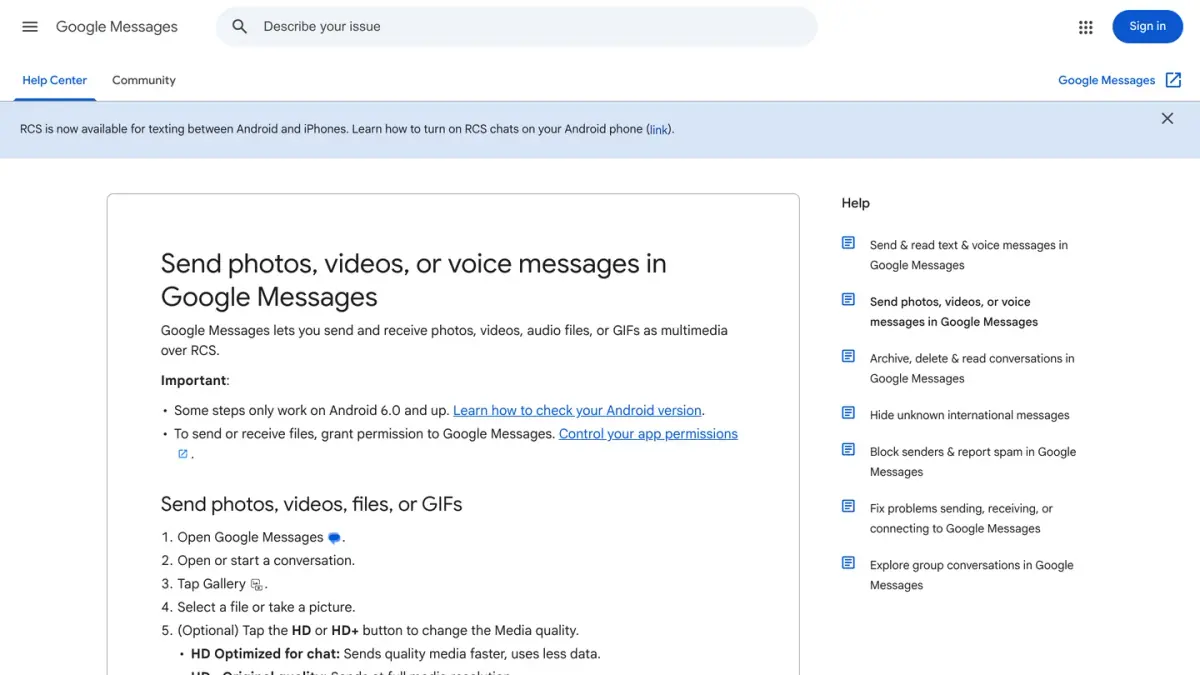Click the Sign in button

(x=1147, y=27)
